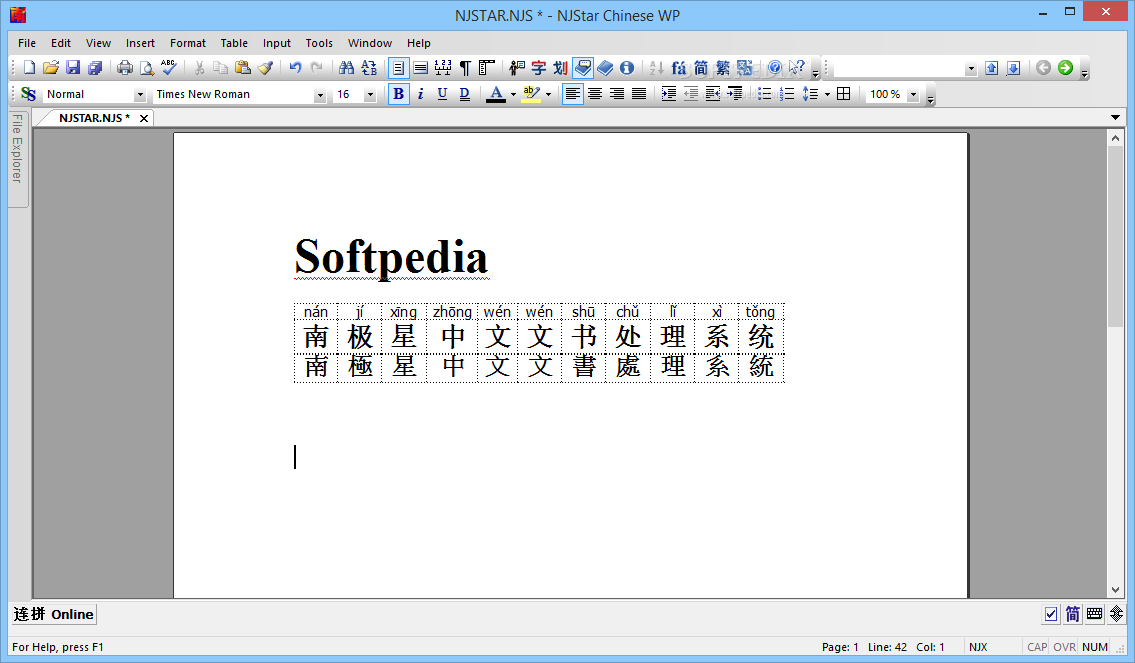The image size is (1135, 663).
Task: Open Find with the binoculars icon
Action: pyautogui.click(x=347, y=68)
